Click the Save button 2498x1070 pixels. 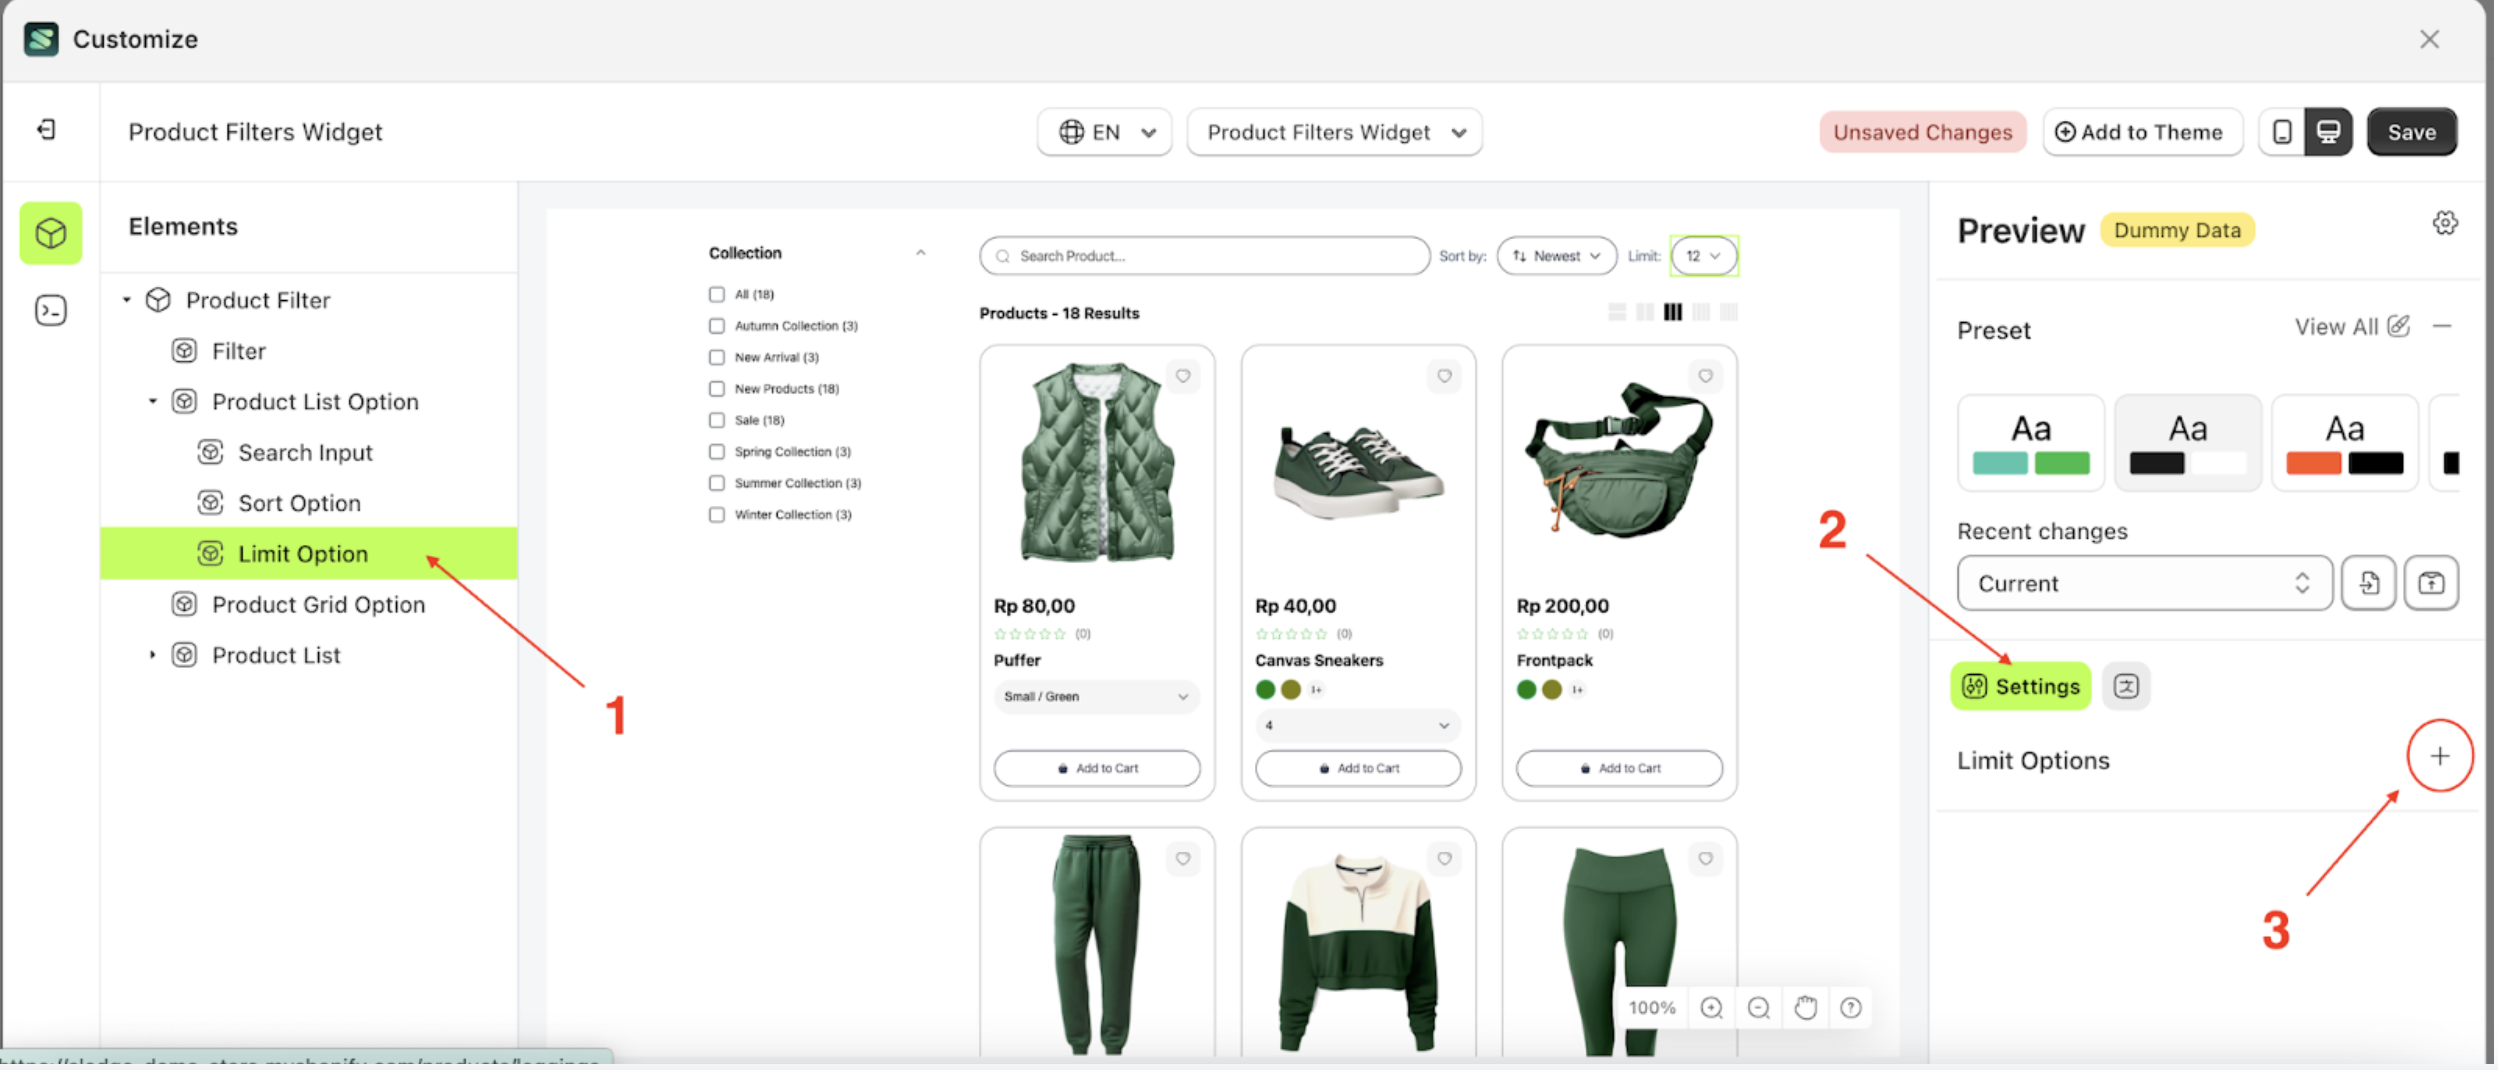[x=2410, y=132]
